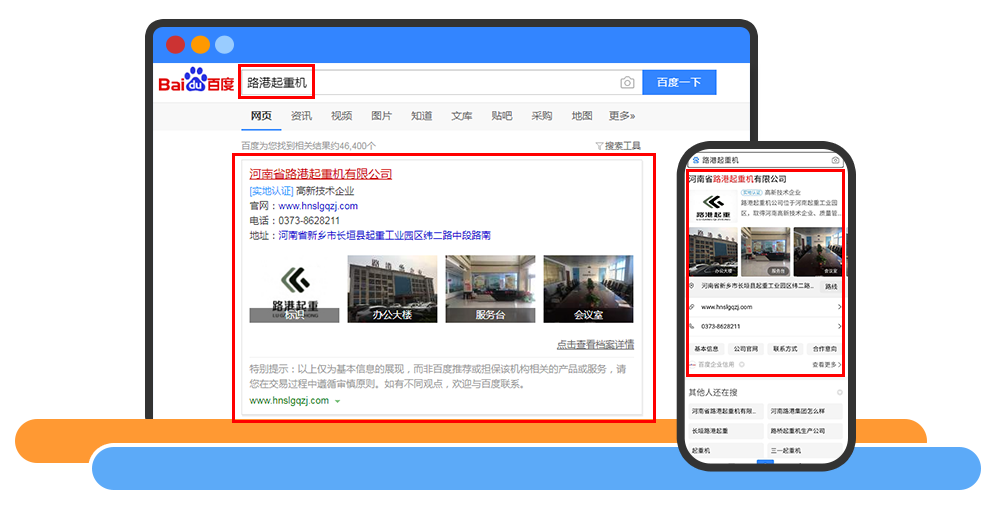The image size is (993, 506).
Task: Open the 服务台 thumbnail on desktop
Action: click(x=490, y=289)
